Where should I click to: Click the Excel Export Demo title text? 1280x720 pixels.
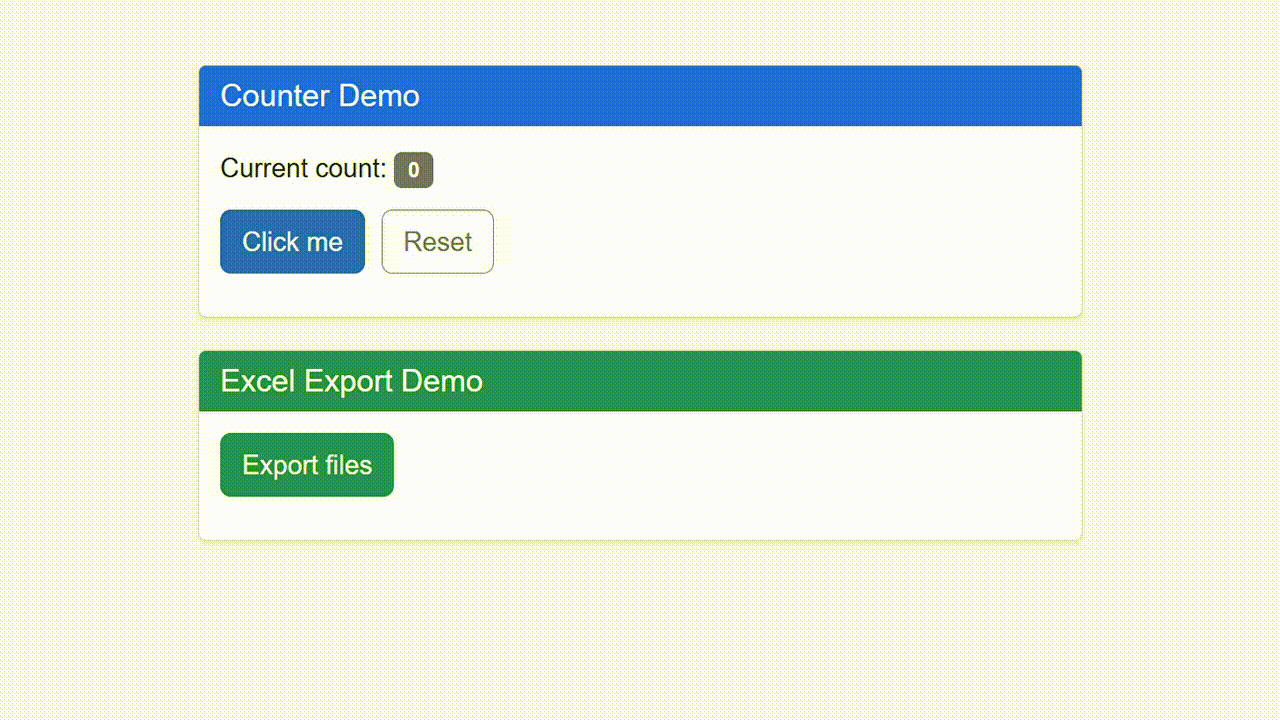click(x=351, y=381)
